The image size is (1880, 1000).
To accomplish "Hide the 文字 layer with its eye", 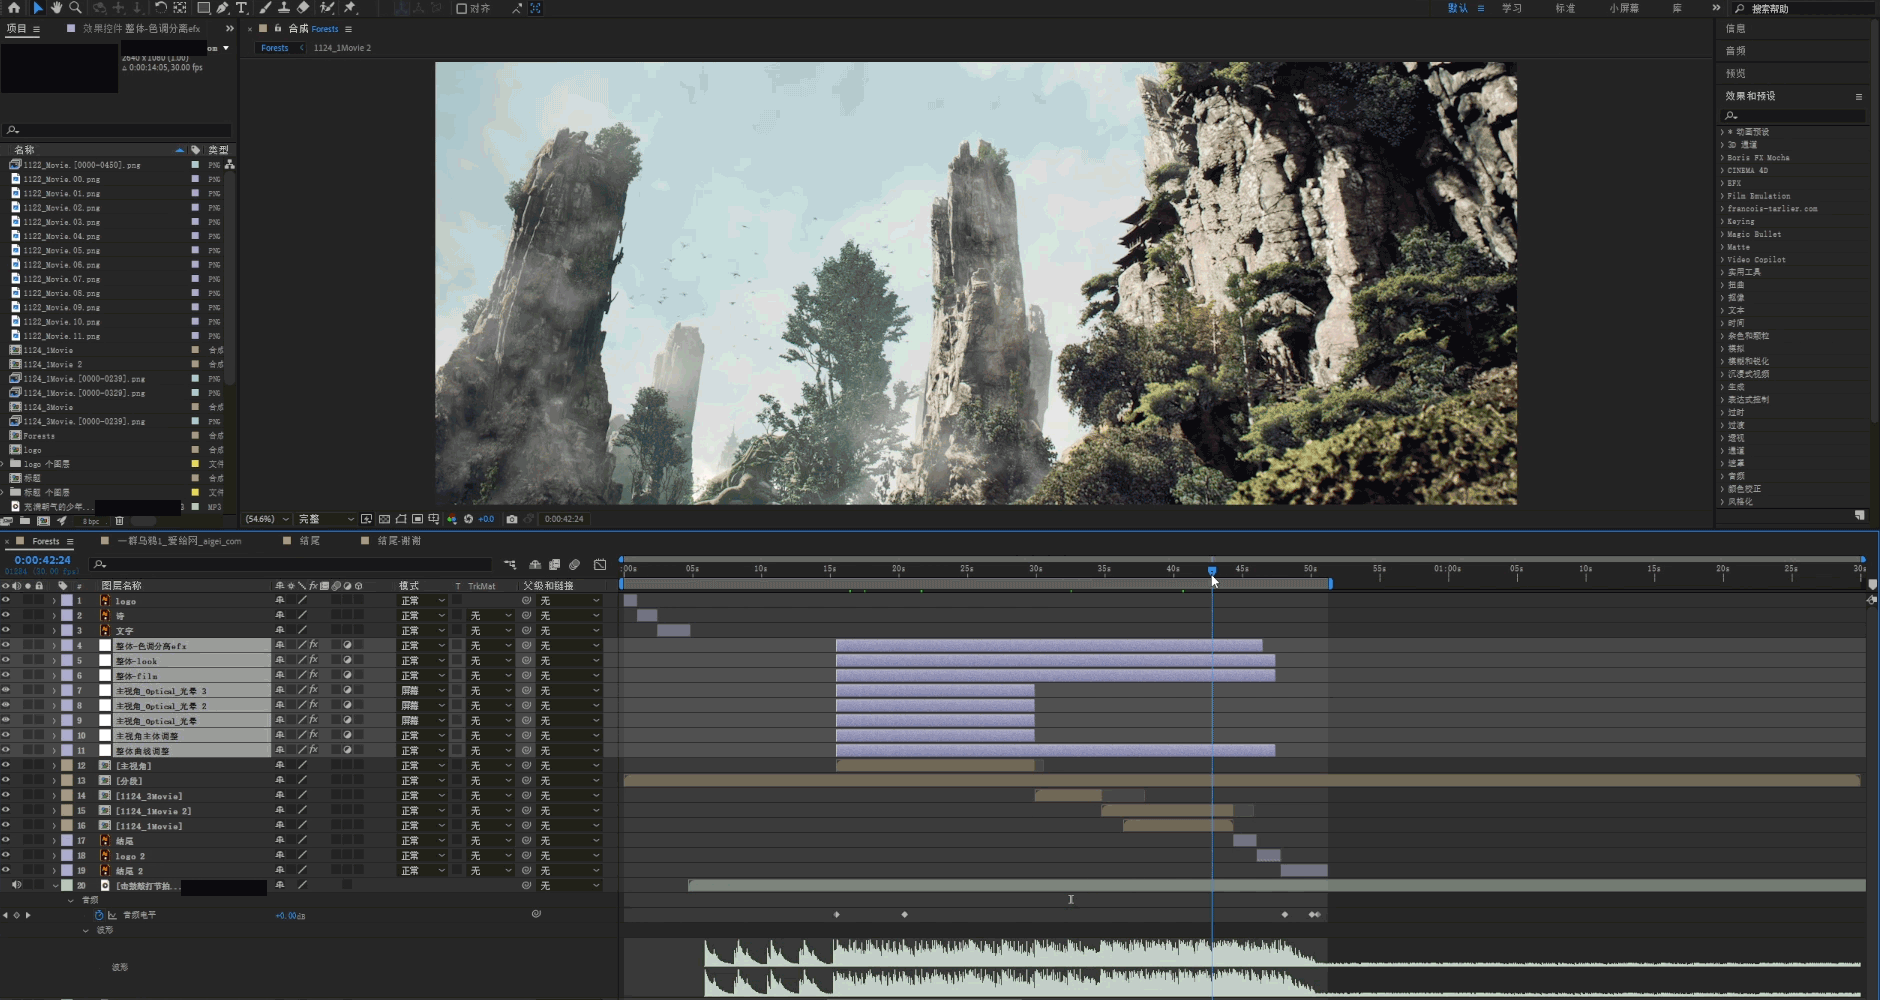I will click(x=6, y=631).
